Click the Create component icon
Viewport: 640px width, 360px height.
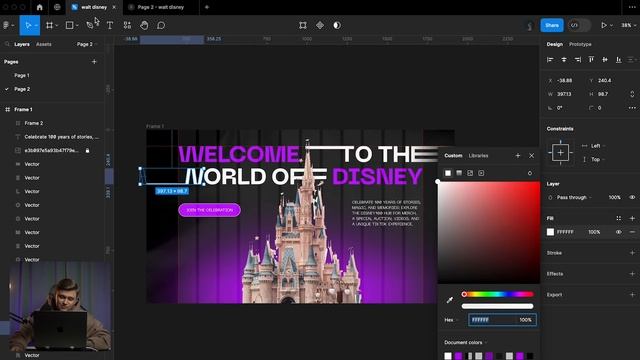(x=320, y=25)
